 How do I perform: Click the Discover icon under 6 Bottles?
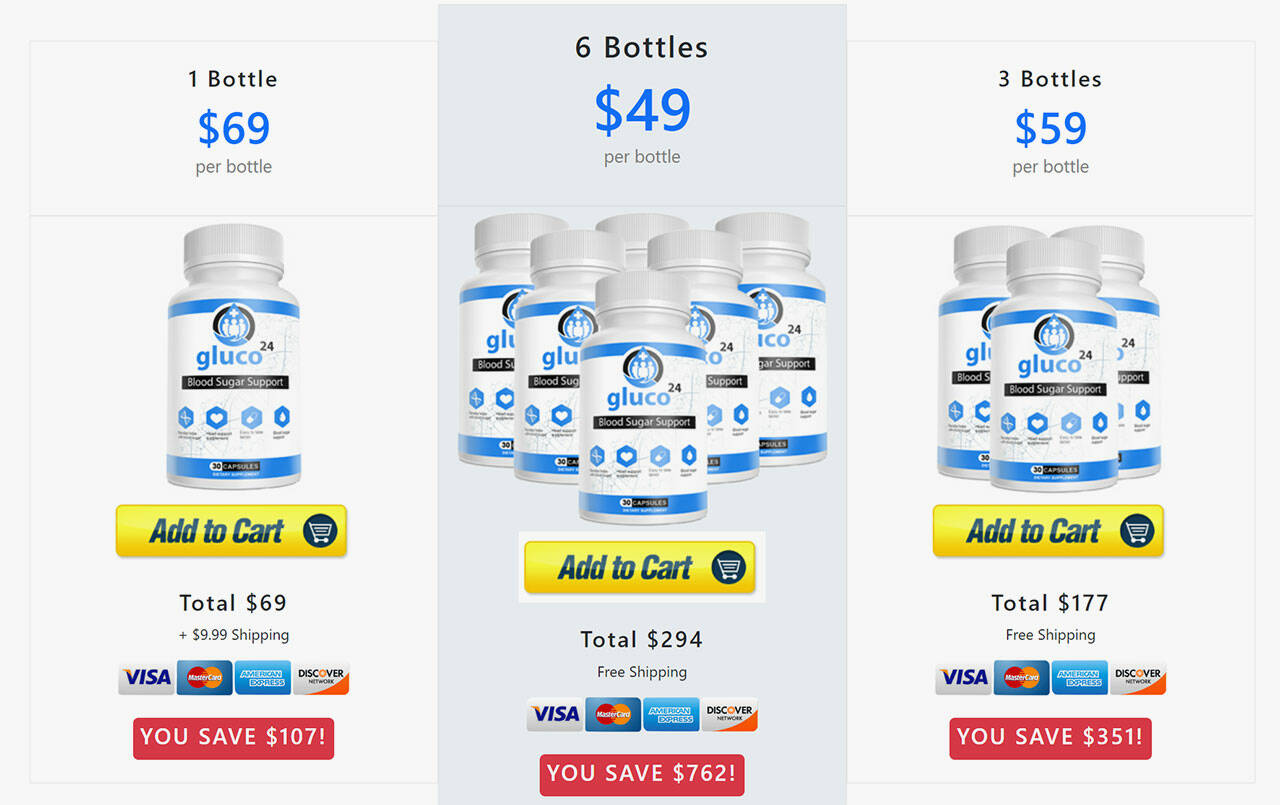(729, 714)
